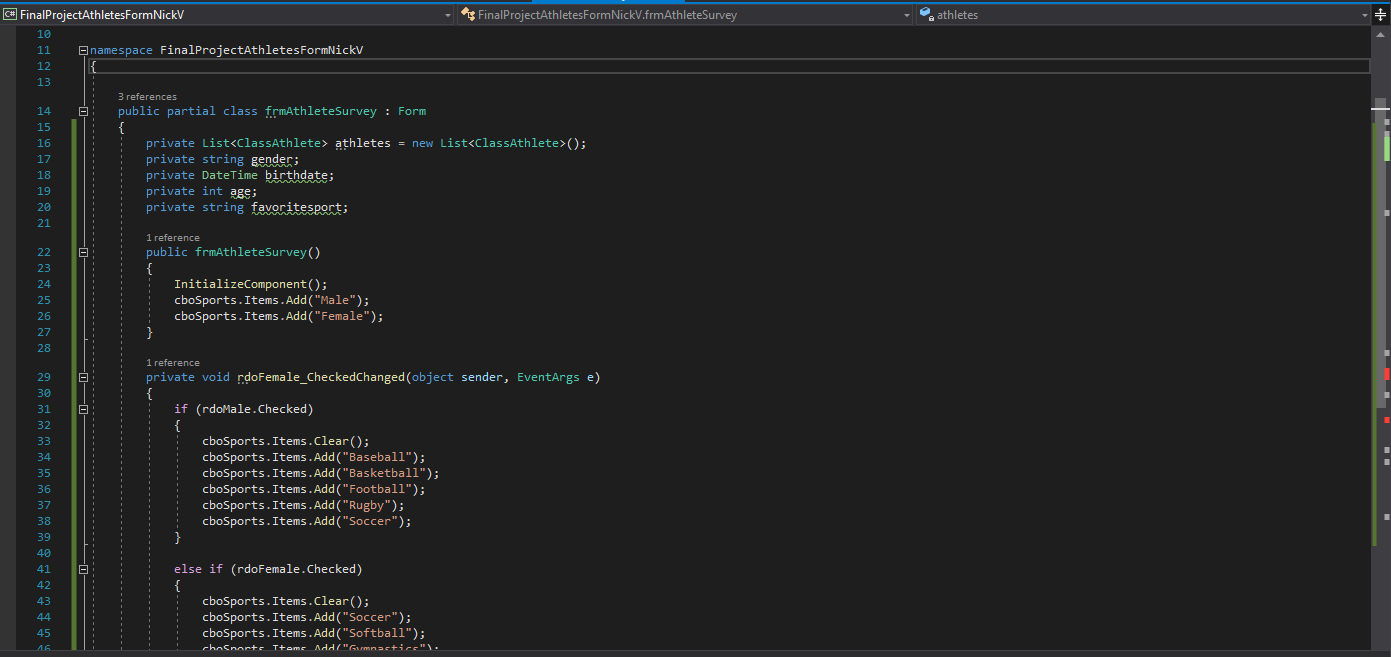
Task: Collapse the namespace FinalProjectAthletesFormNickV block
Action: point(83,50)
